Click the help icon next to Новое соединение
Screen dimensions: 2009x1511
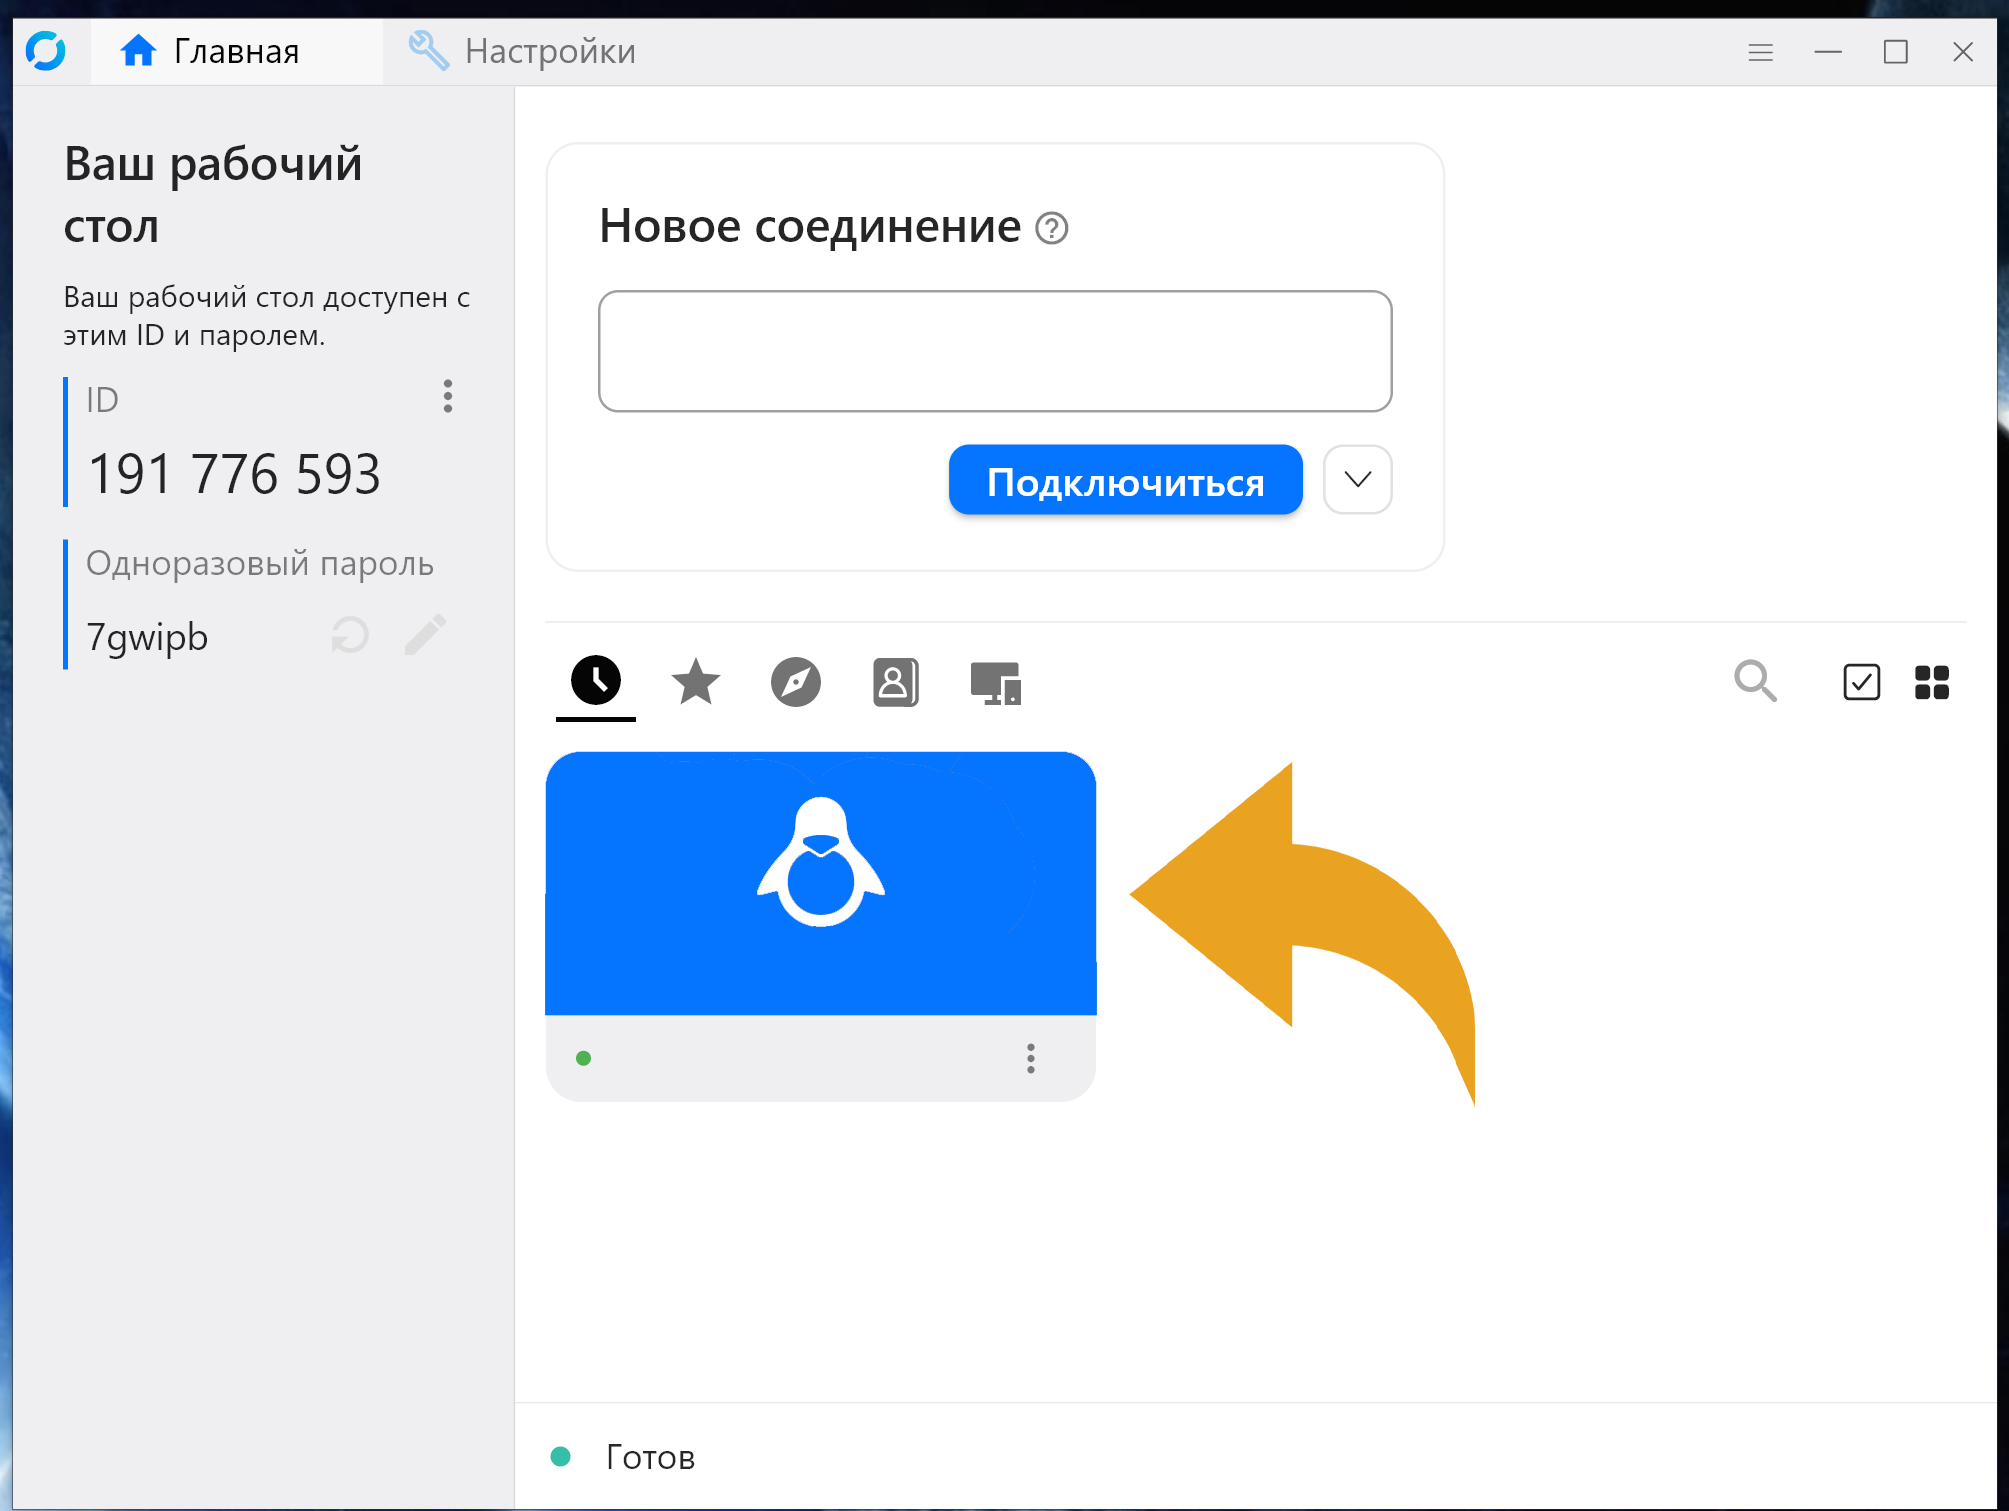pos(1052,228)
